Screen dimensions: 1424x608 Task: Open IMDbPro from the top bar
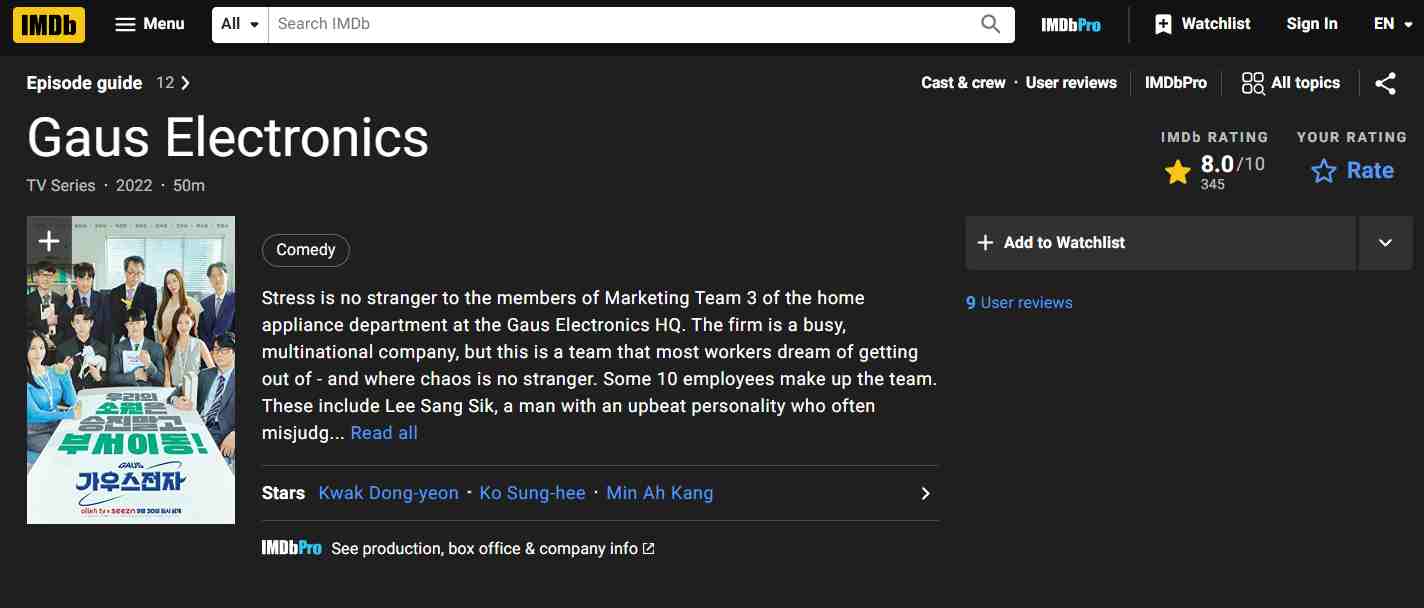click(1071, 24)
